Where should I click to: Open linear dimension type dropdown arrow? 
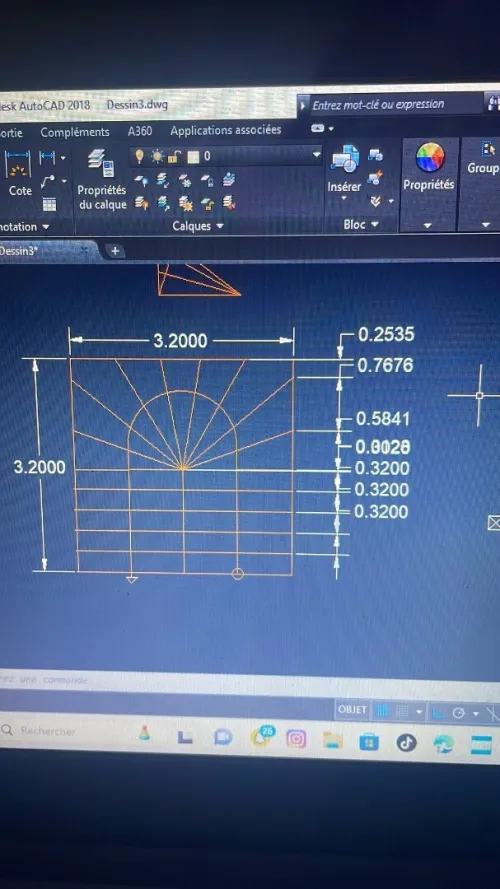[x=62, y=158]
